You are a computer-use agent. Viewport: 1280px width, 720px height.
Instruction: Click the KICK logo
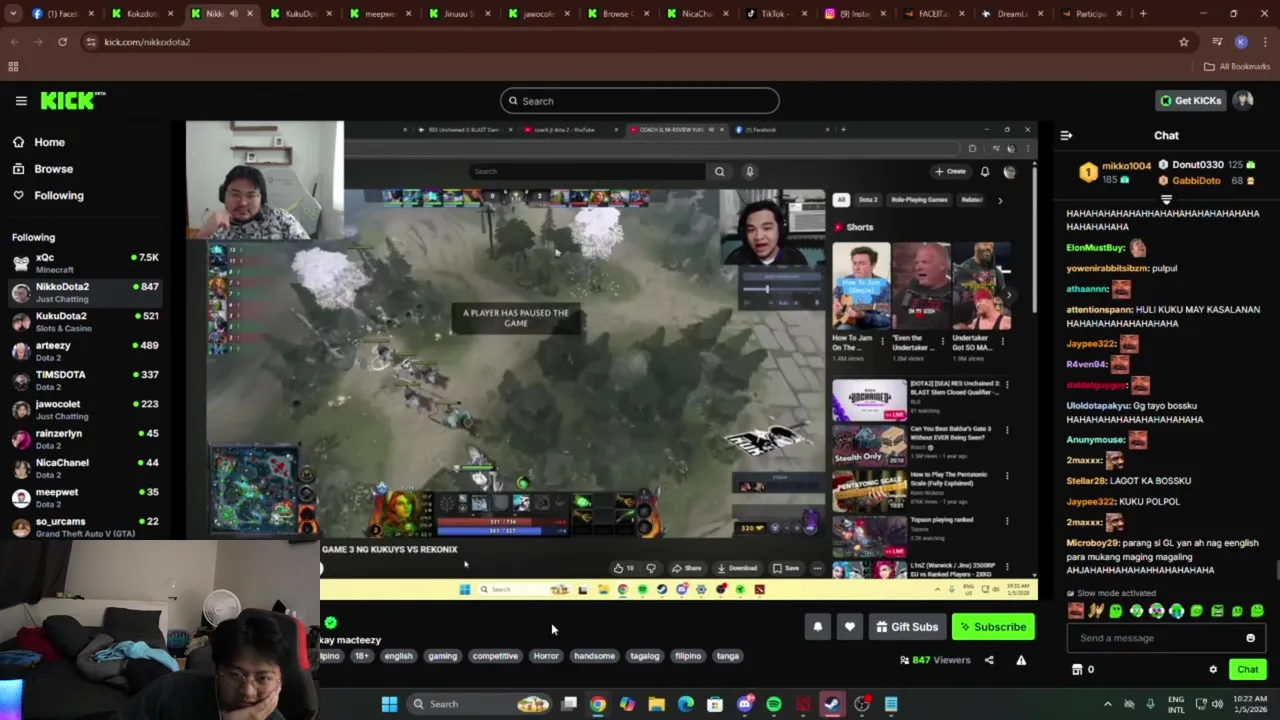click(x=73, y=100)
